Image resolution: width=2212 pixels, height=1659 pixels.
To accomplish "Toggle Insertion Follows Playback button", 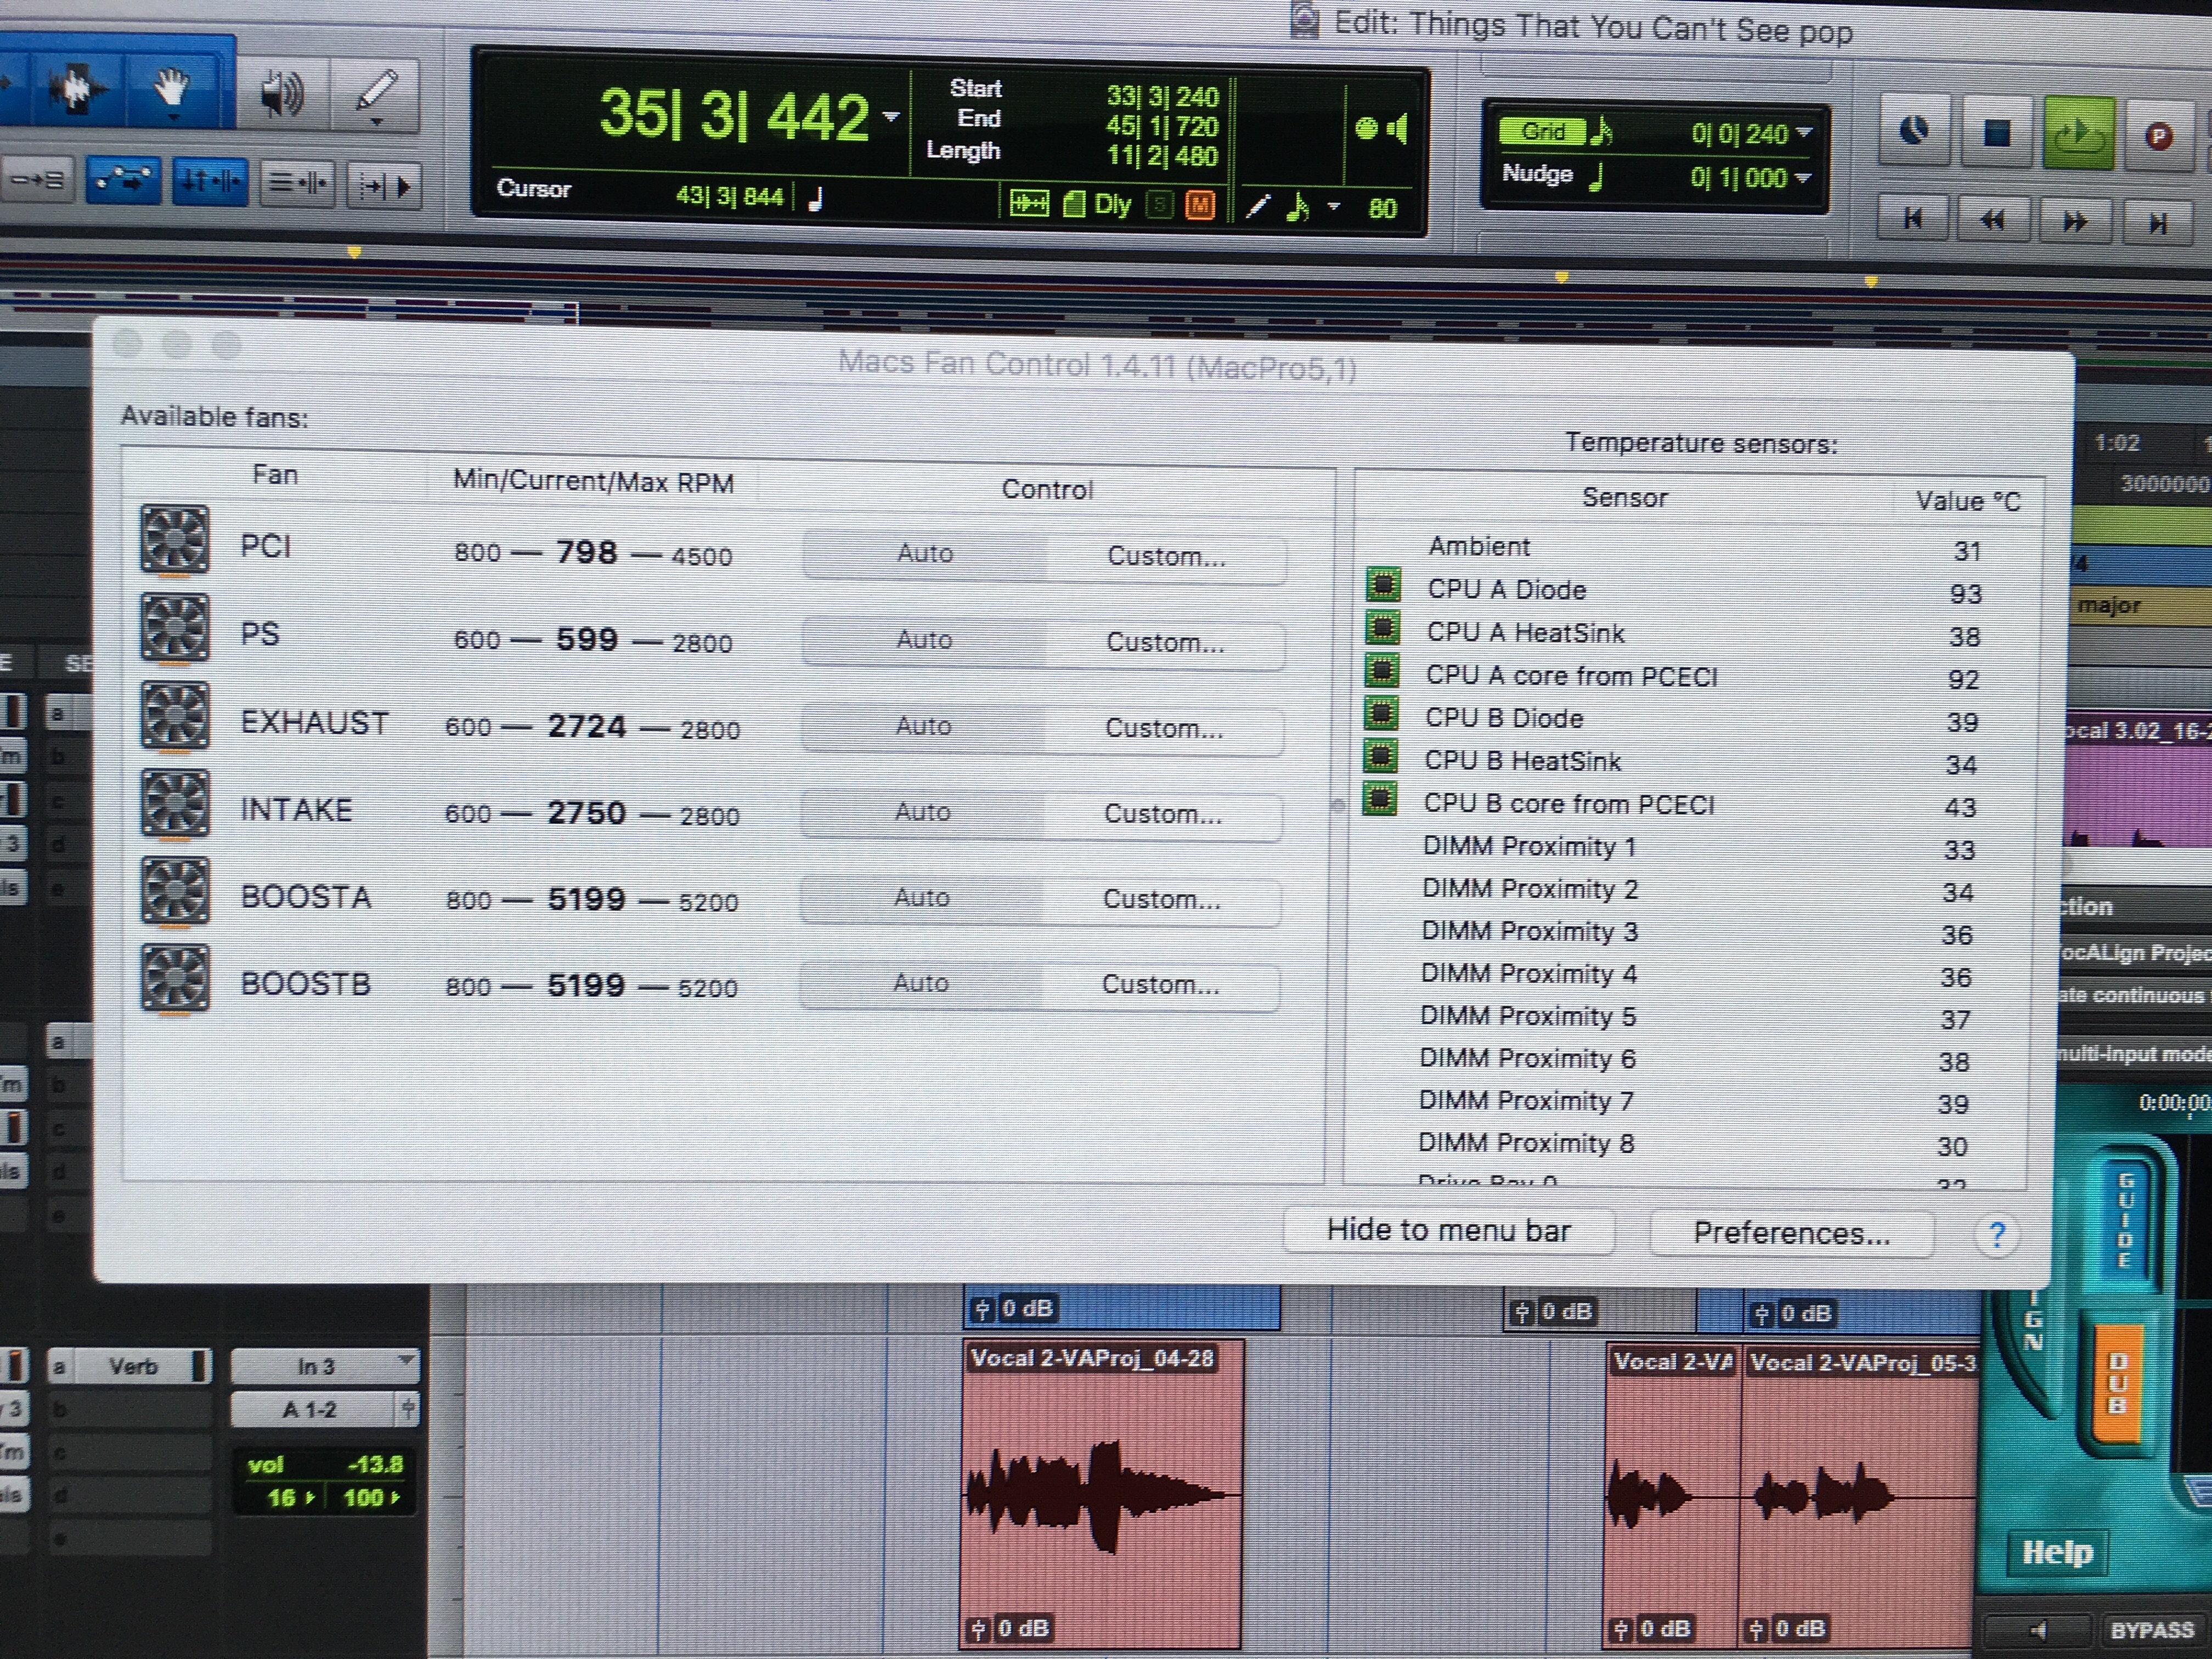I will 384,185.
